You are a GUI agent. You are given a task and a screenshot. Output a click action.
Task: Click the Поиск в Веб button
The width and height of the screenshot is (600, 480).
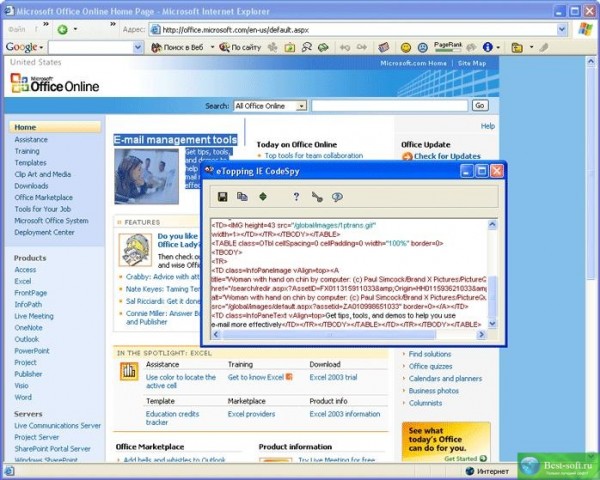pos(178,47)
